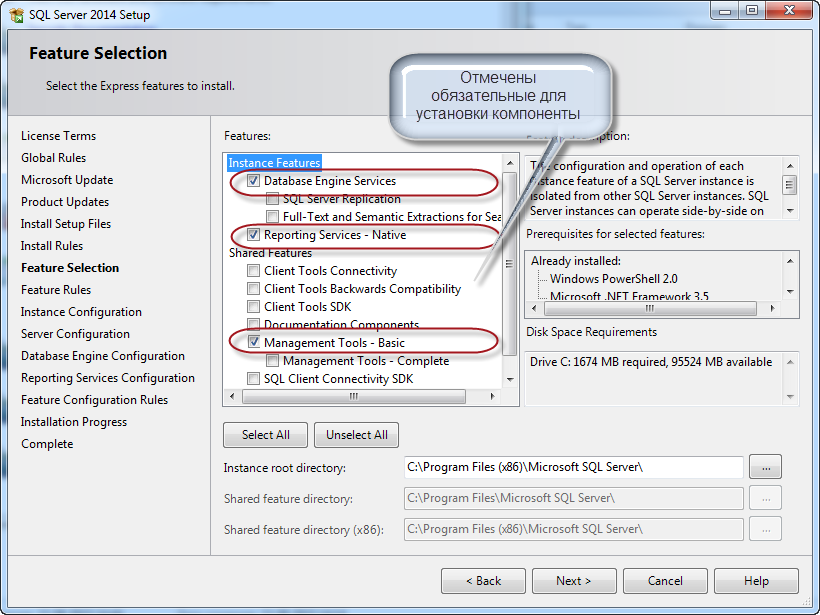Click Instance Configuration step
820x615 pixels.
pos(81,312)
